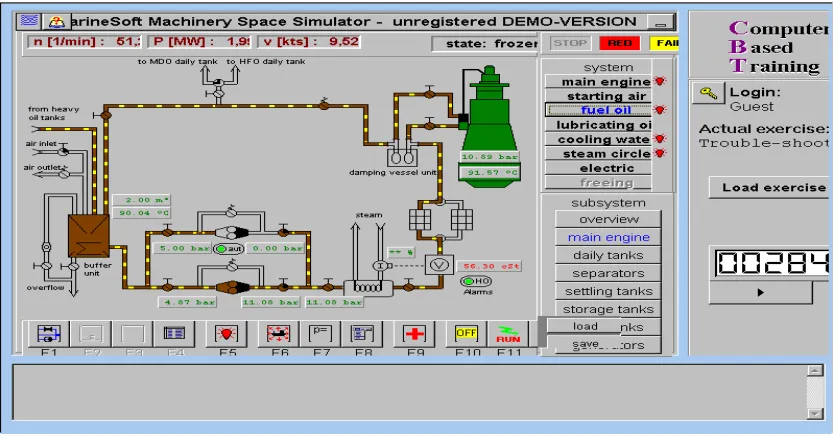Click the F9 red cross icon

coord(415,334)
